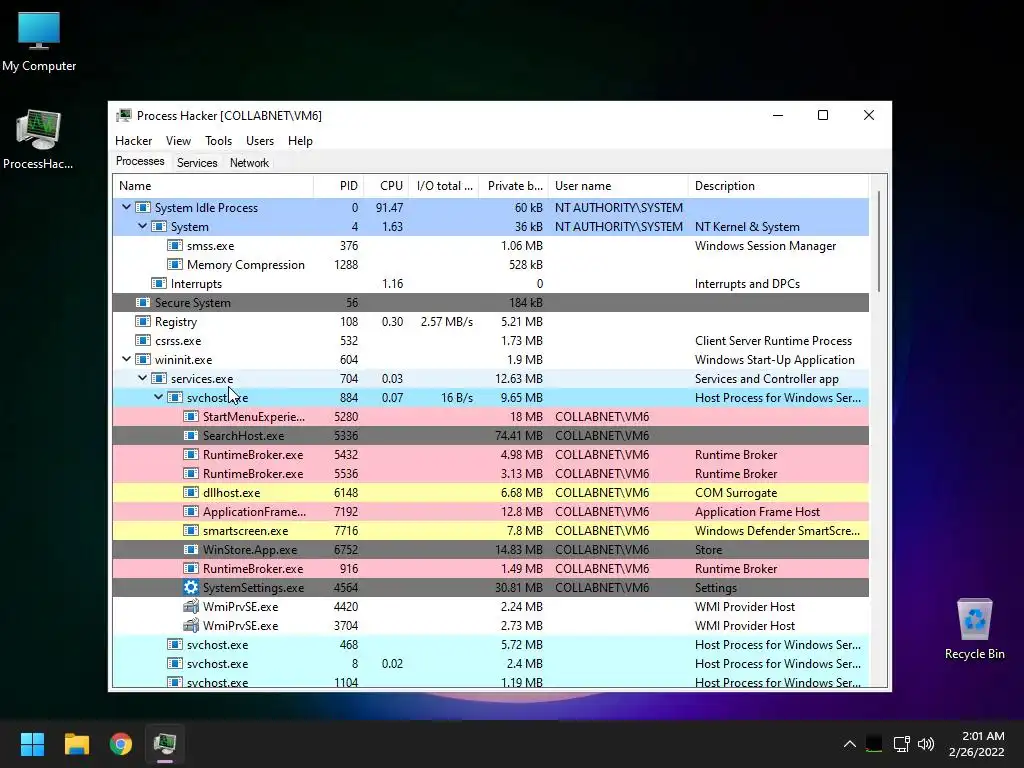Viewport: 1024px width, 768px height.
Task: Launch Google Chrome from the taskbar
Action: click(121, 743)
